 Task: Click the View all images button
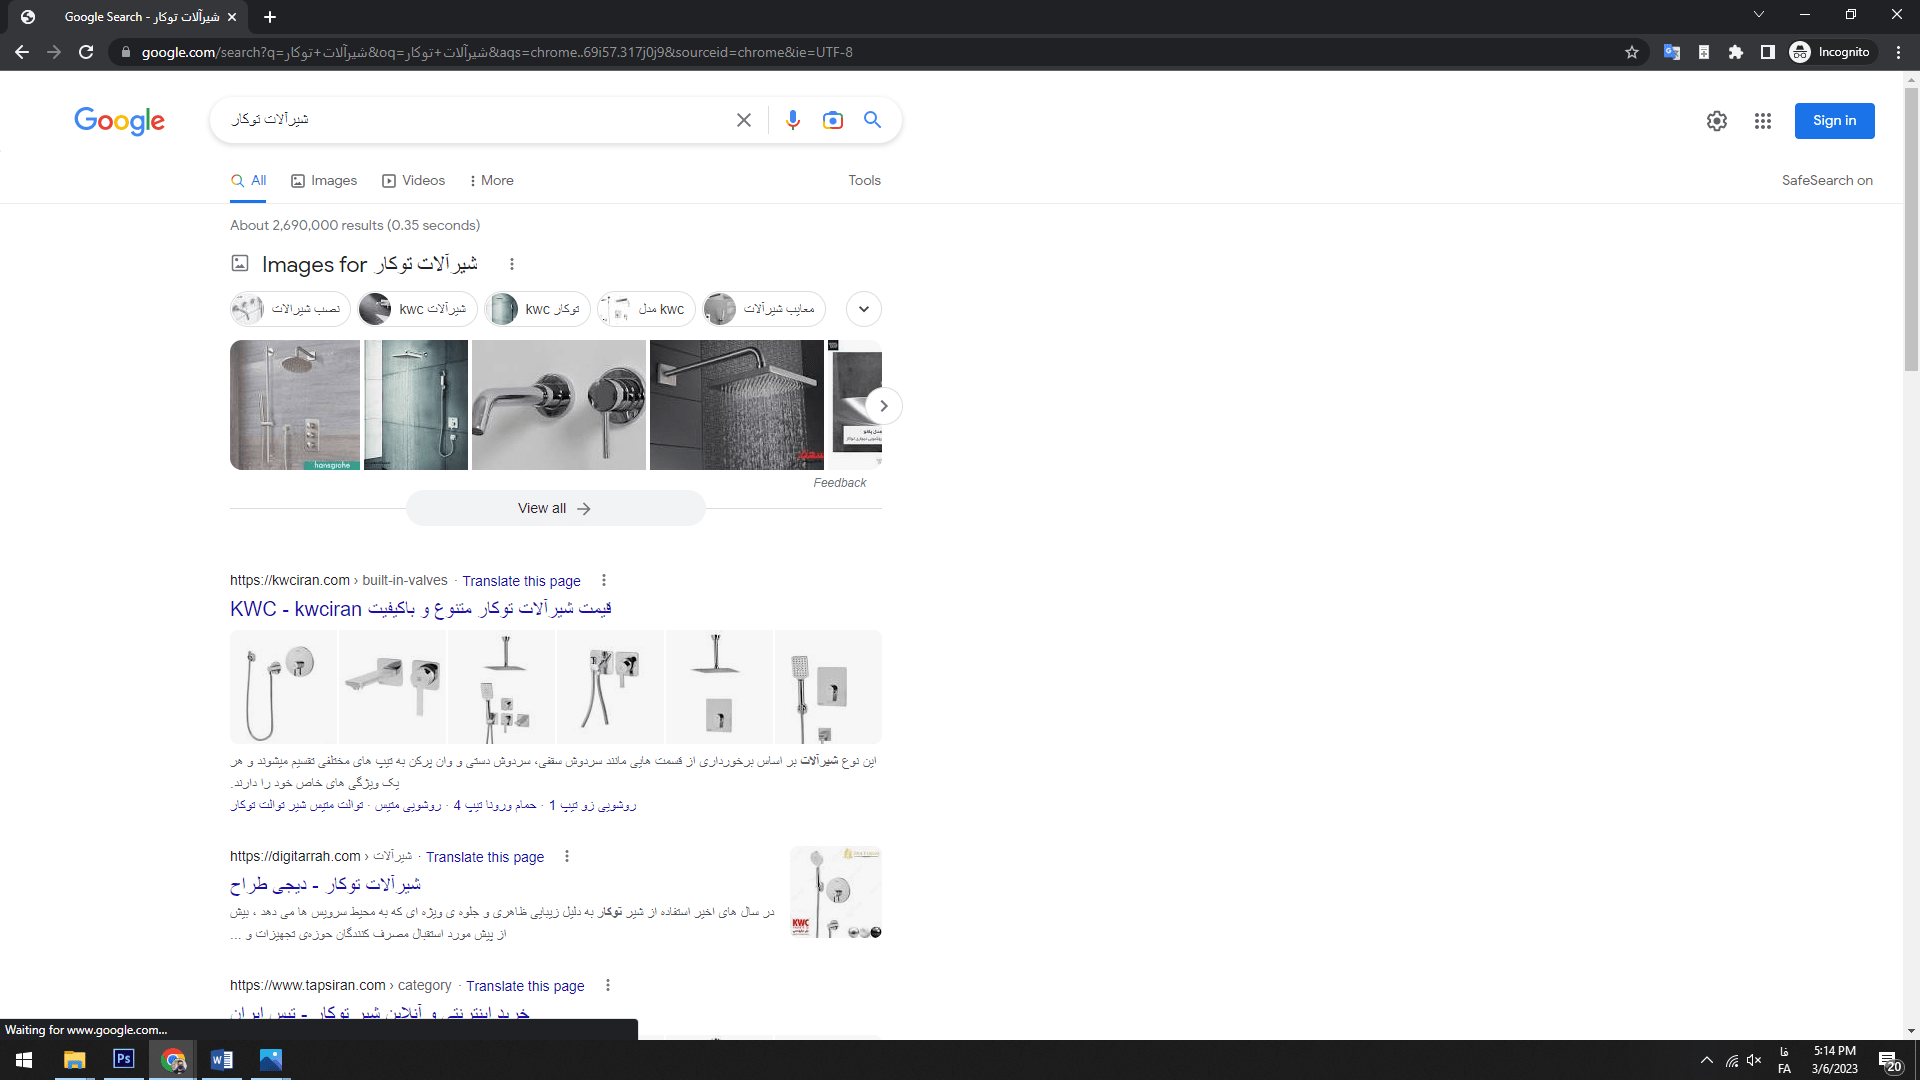pos(555,509)
